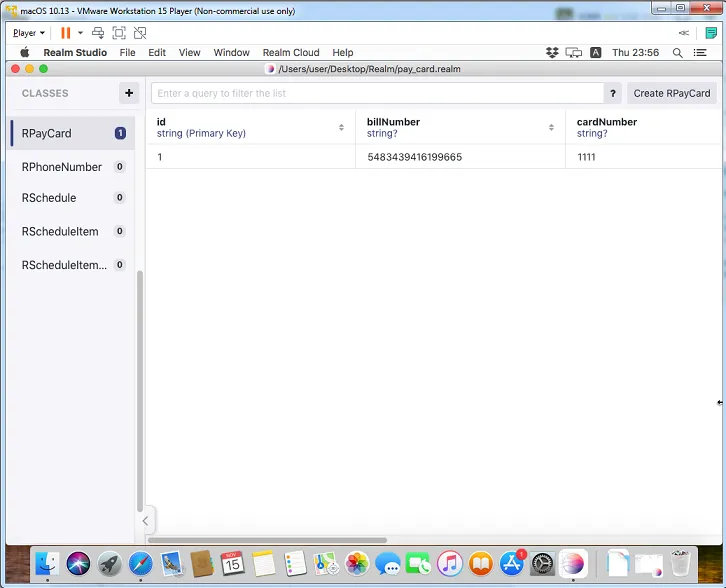Open iBooks from the Dock
726x588 pixels.
click(481, 563)
